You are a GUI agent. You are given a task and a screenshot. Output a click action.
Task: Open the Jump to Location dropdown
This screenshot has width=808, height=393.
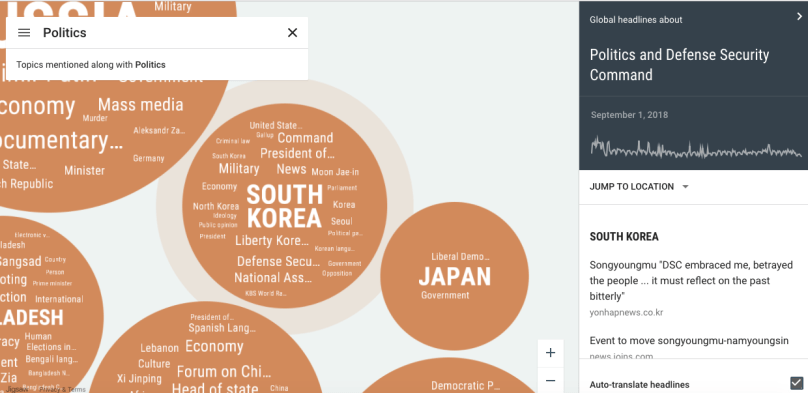tap(639, 186)
